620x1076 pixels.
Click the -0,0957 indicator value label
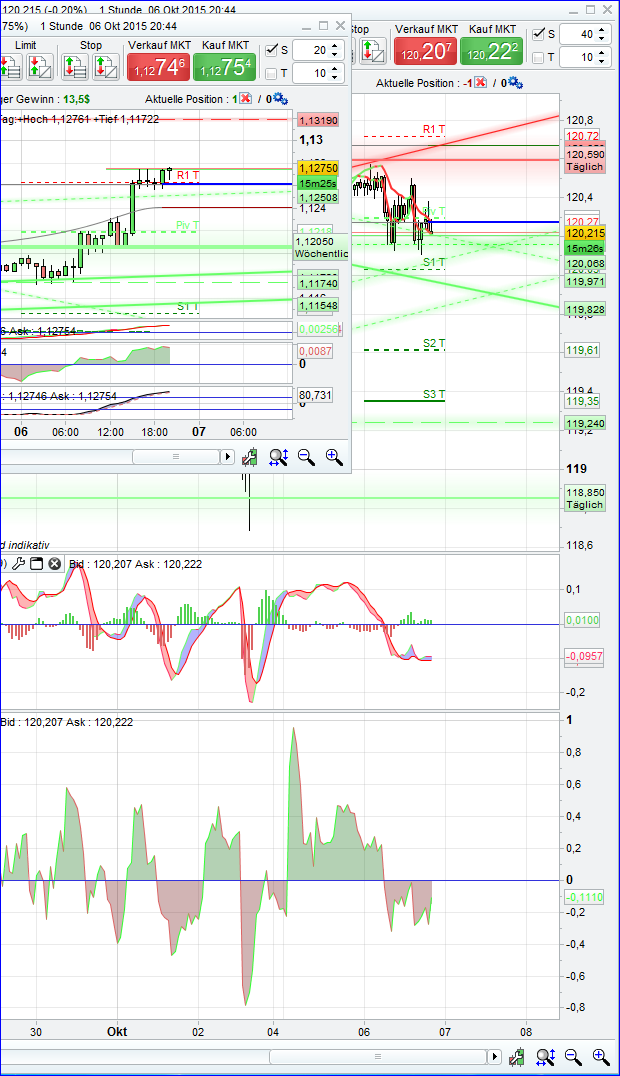coord(584,656)
